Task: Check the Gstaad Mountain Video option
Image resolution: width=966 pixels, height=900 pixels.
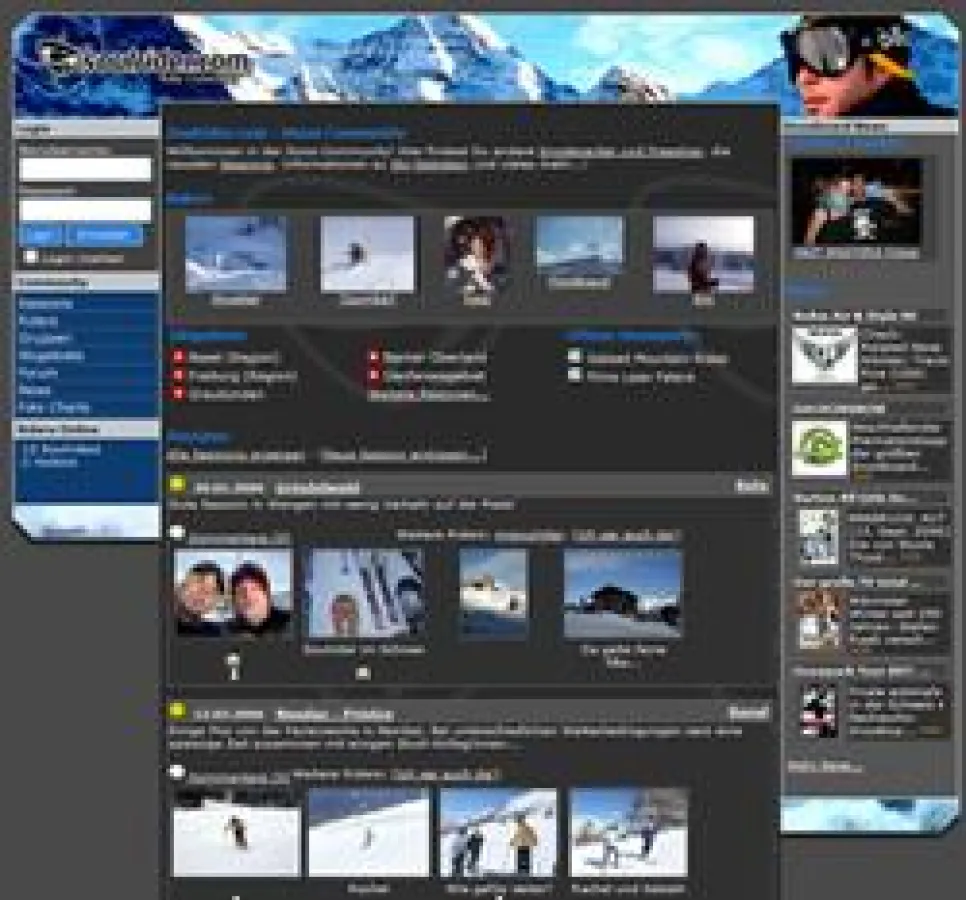Action: coord(574,354)
